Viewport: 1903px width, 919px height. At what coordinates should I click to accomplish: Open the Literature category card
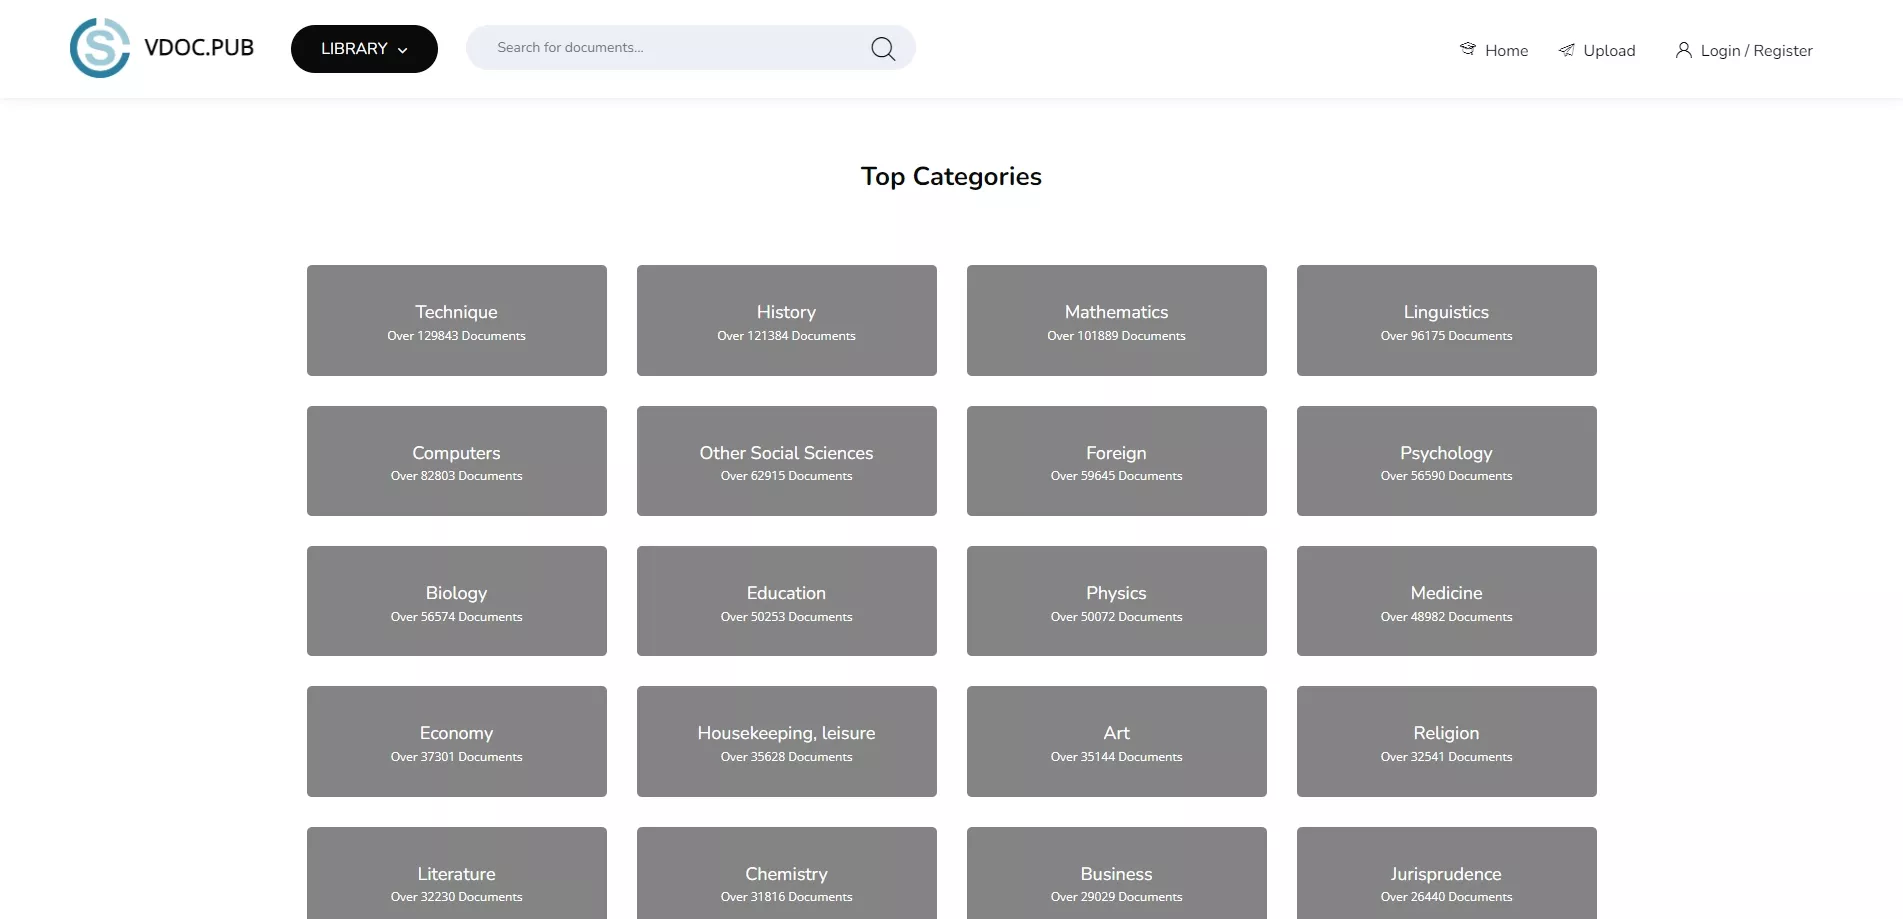point(457,873)
